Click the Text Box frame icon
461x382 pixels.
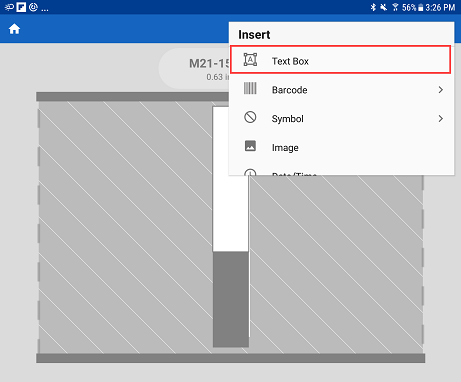250,60
